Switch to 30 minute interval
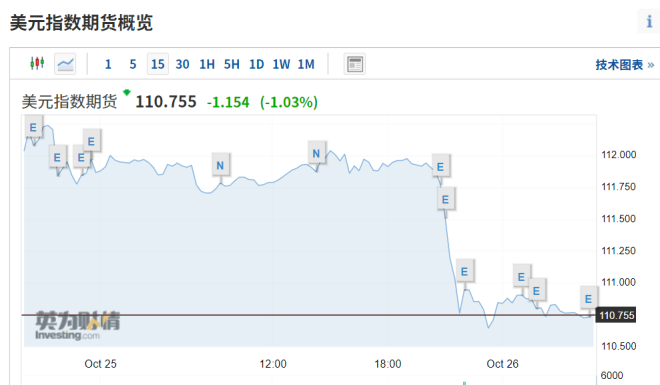The image size is (660, 385). pyautogui.click(x=182, y=64)
